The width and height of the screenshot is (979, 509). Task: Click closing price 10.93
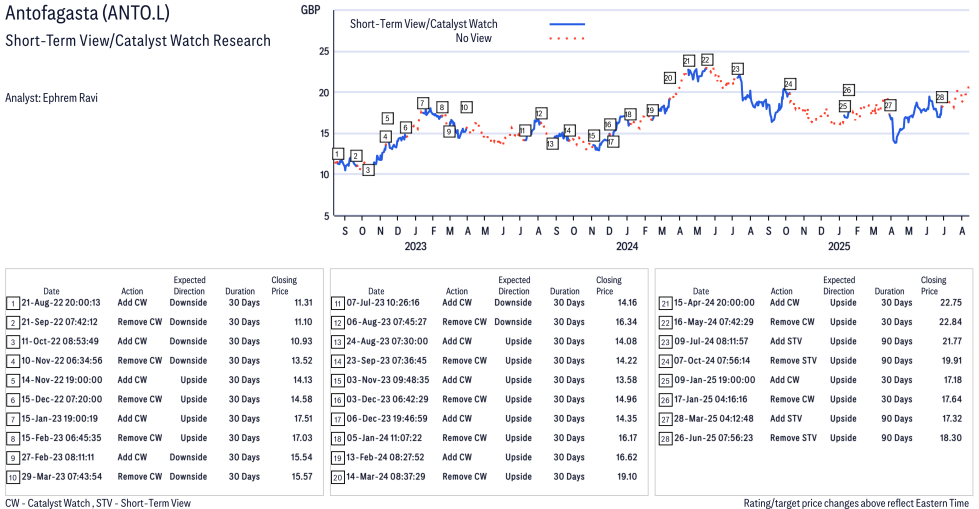(302, 341)
